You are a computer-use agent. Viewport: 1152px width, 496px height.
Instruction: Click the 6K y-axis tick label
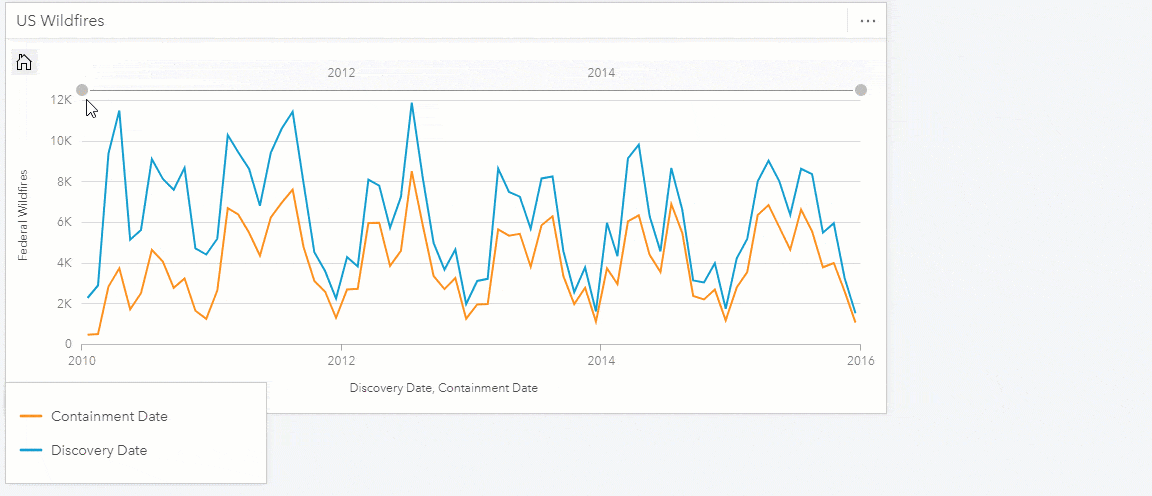pyautogui.click(x=64, y=222)
